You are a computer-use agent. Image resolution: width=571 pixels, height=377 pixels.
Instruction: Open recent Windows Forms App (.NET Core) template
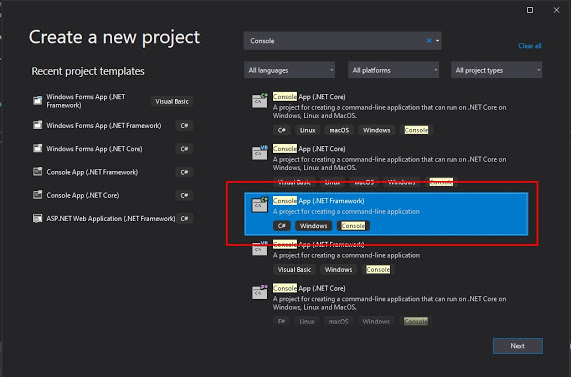click(94, 149)
